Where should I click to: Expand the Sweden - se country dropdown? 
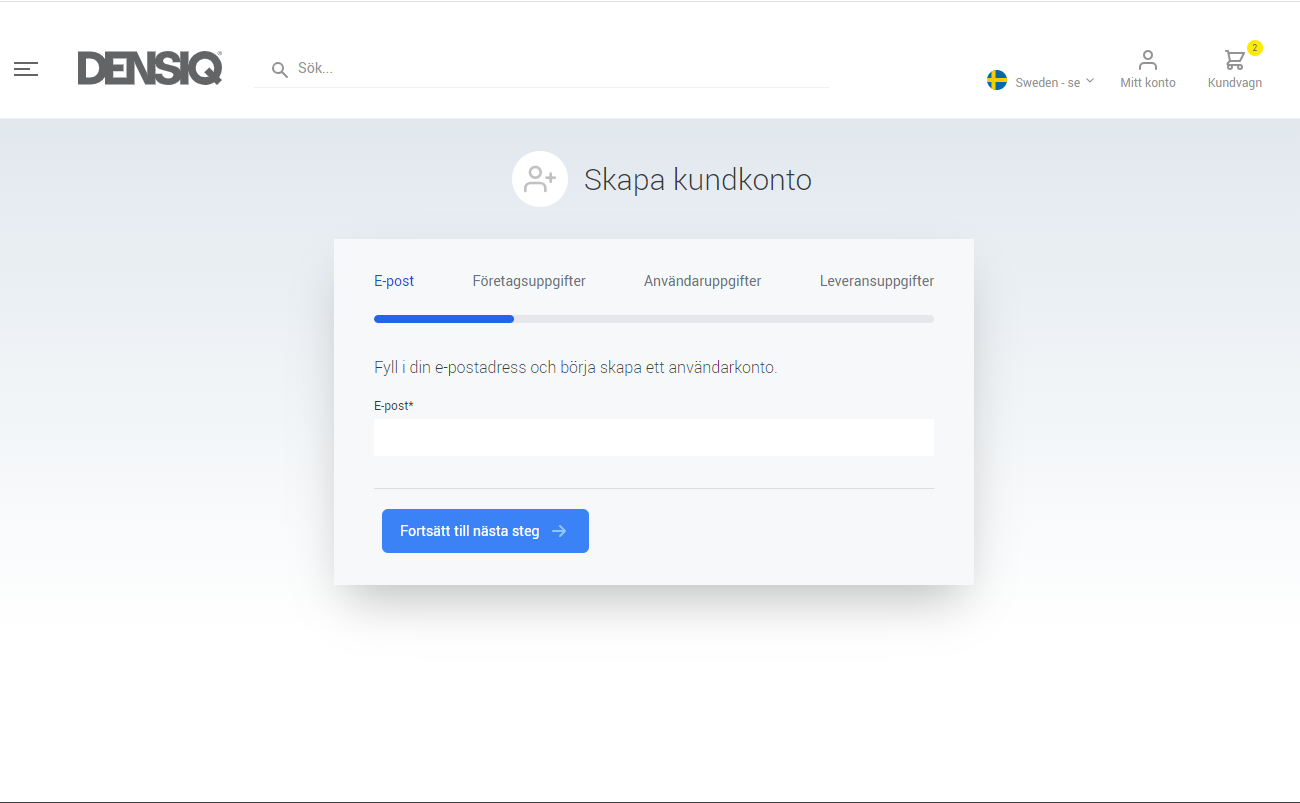tap(1047, 83)
